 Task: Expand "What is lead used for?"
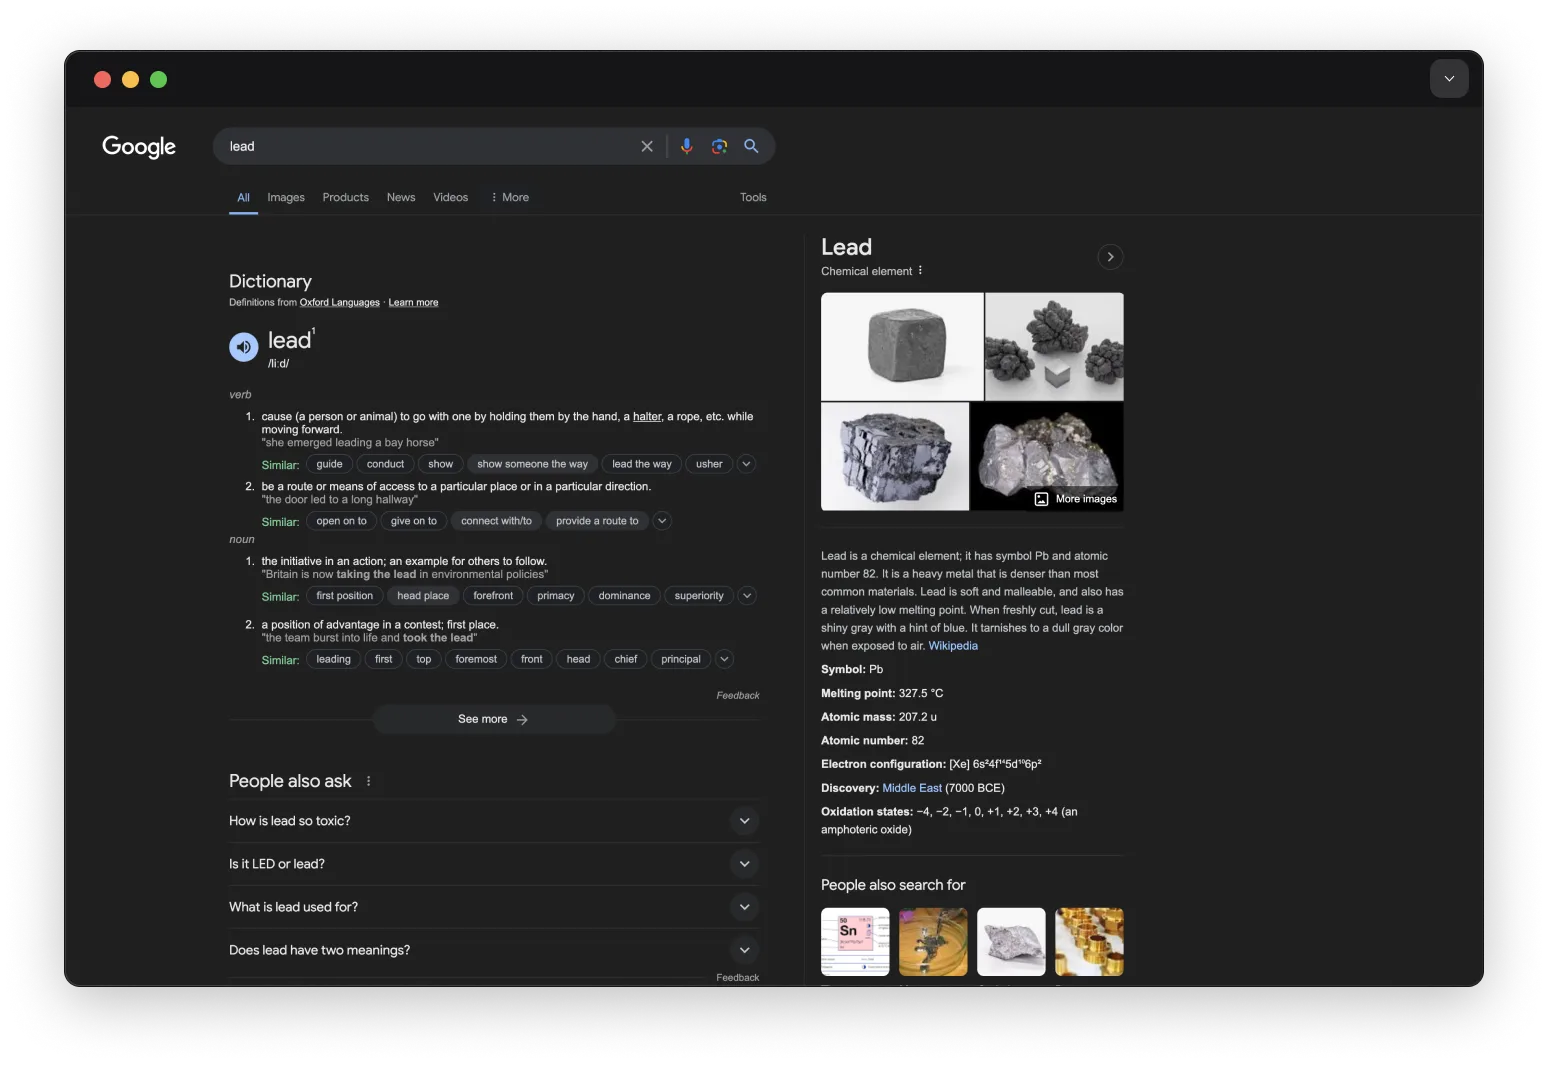pyautogui.click(x=744, y=906)
